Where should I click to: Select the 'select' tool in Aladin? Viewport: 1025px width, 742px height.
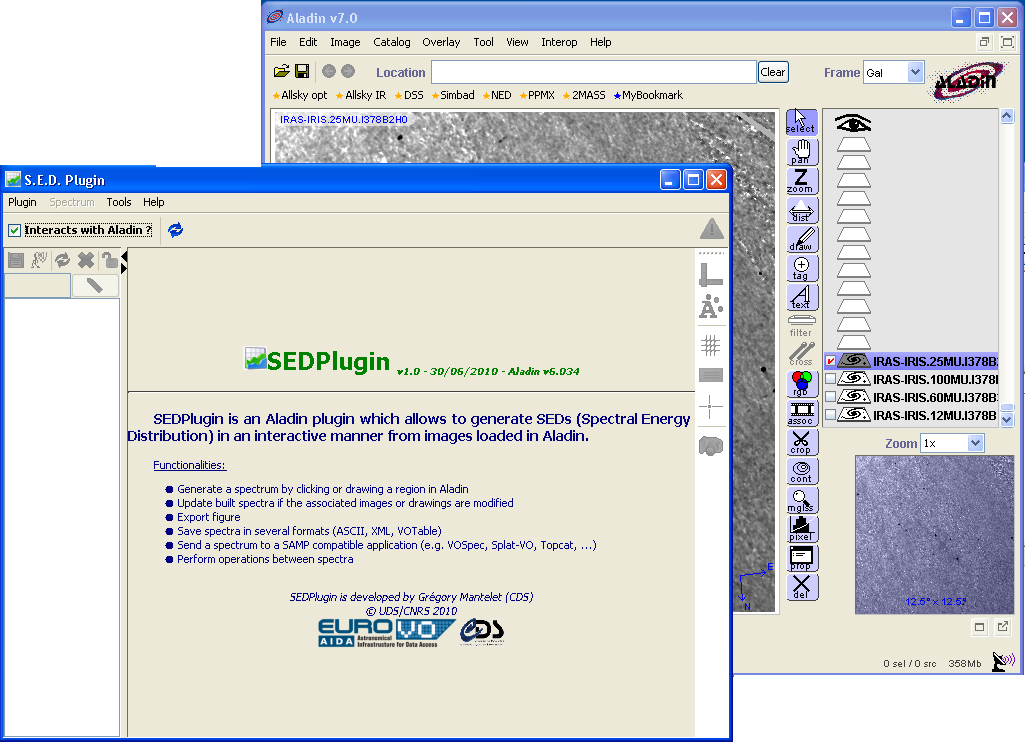click(801, 122)
